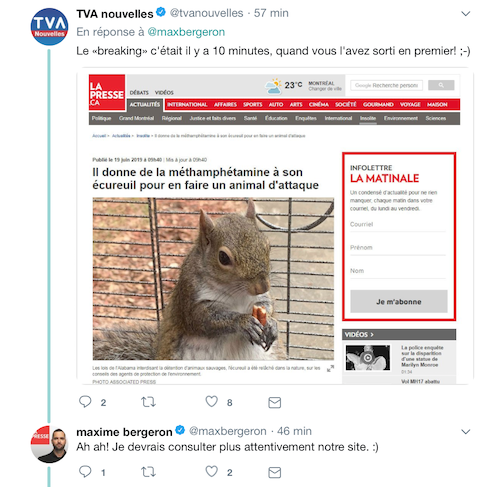Send TVA nouvelles tweet via direct message
This screenshot has width=500, height=487.
click(x=274, y=403)
